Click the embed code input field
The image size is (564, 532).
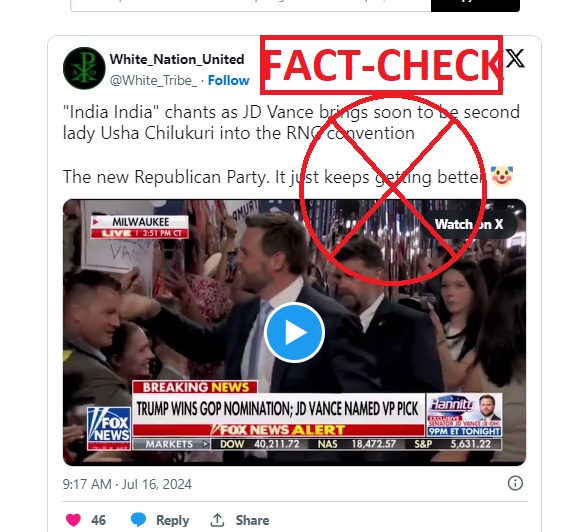coord(251,6)
